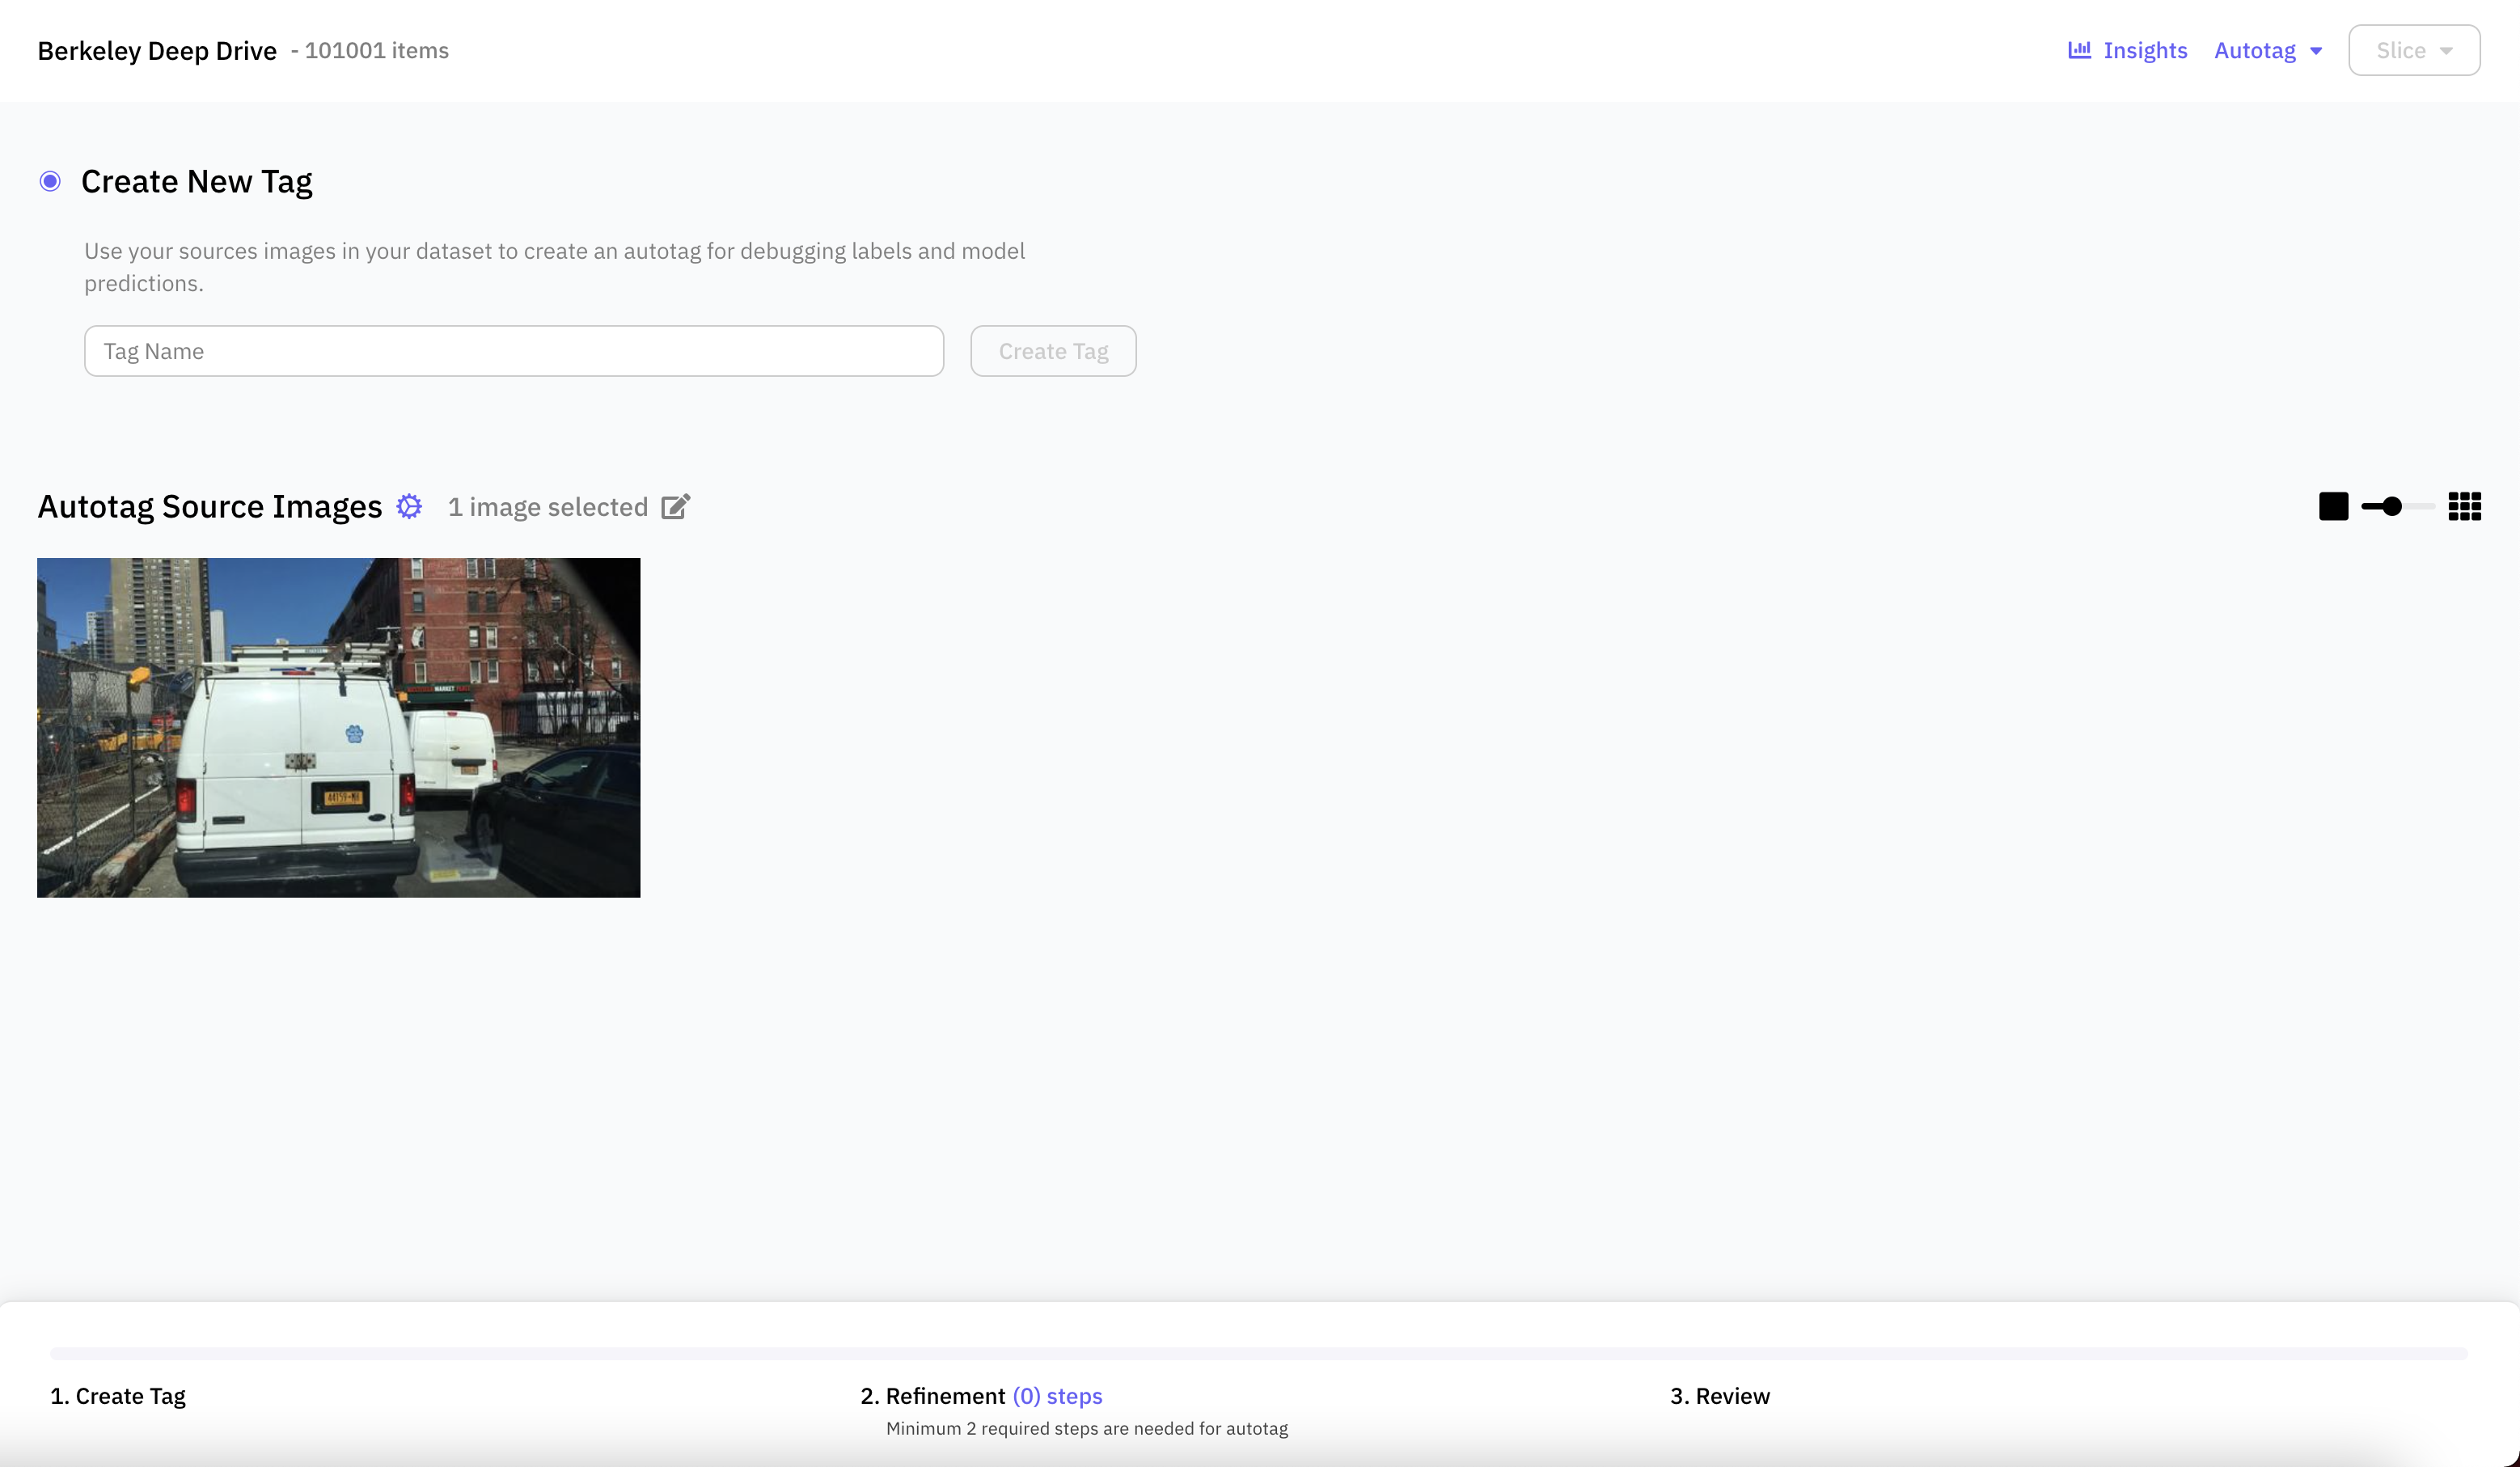Click the Autotag dropdown arrow caret
This screenshot has height=1467, width=2520.
pos(2316,51)
